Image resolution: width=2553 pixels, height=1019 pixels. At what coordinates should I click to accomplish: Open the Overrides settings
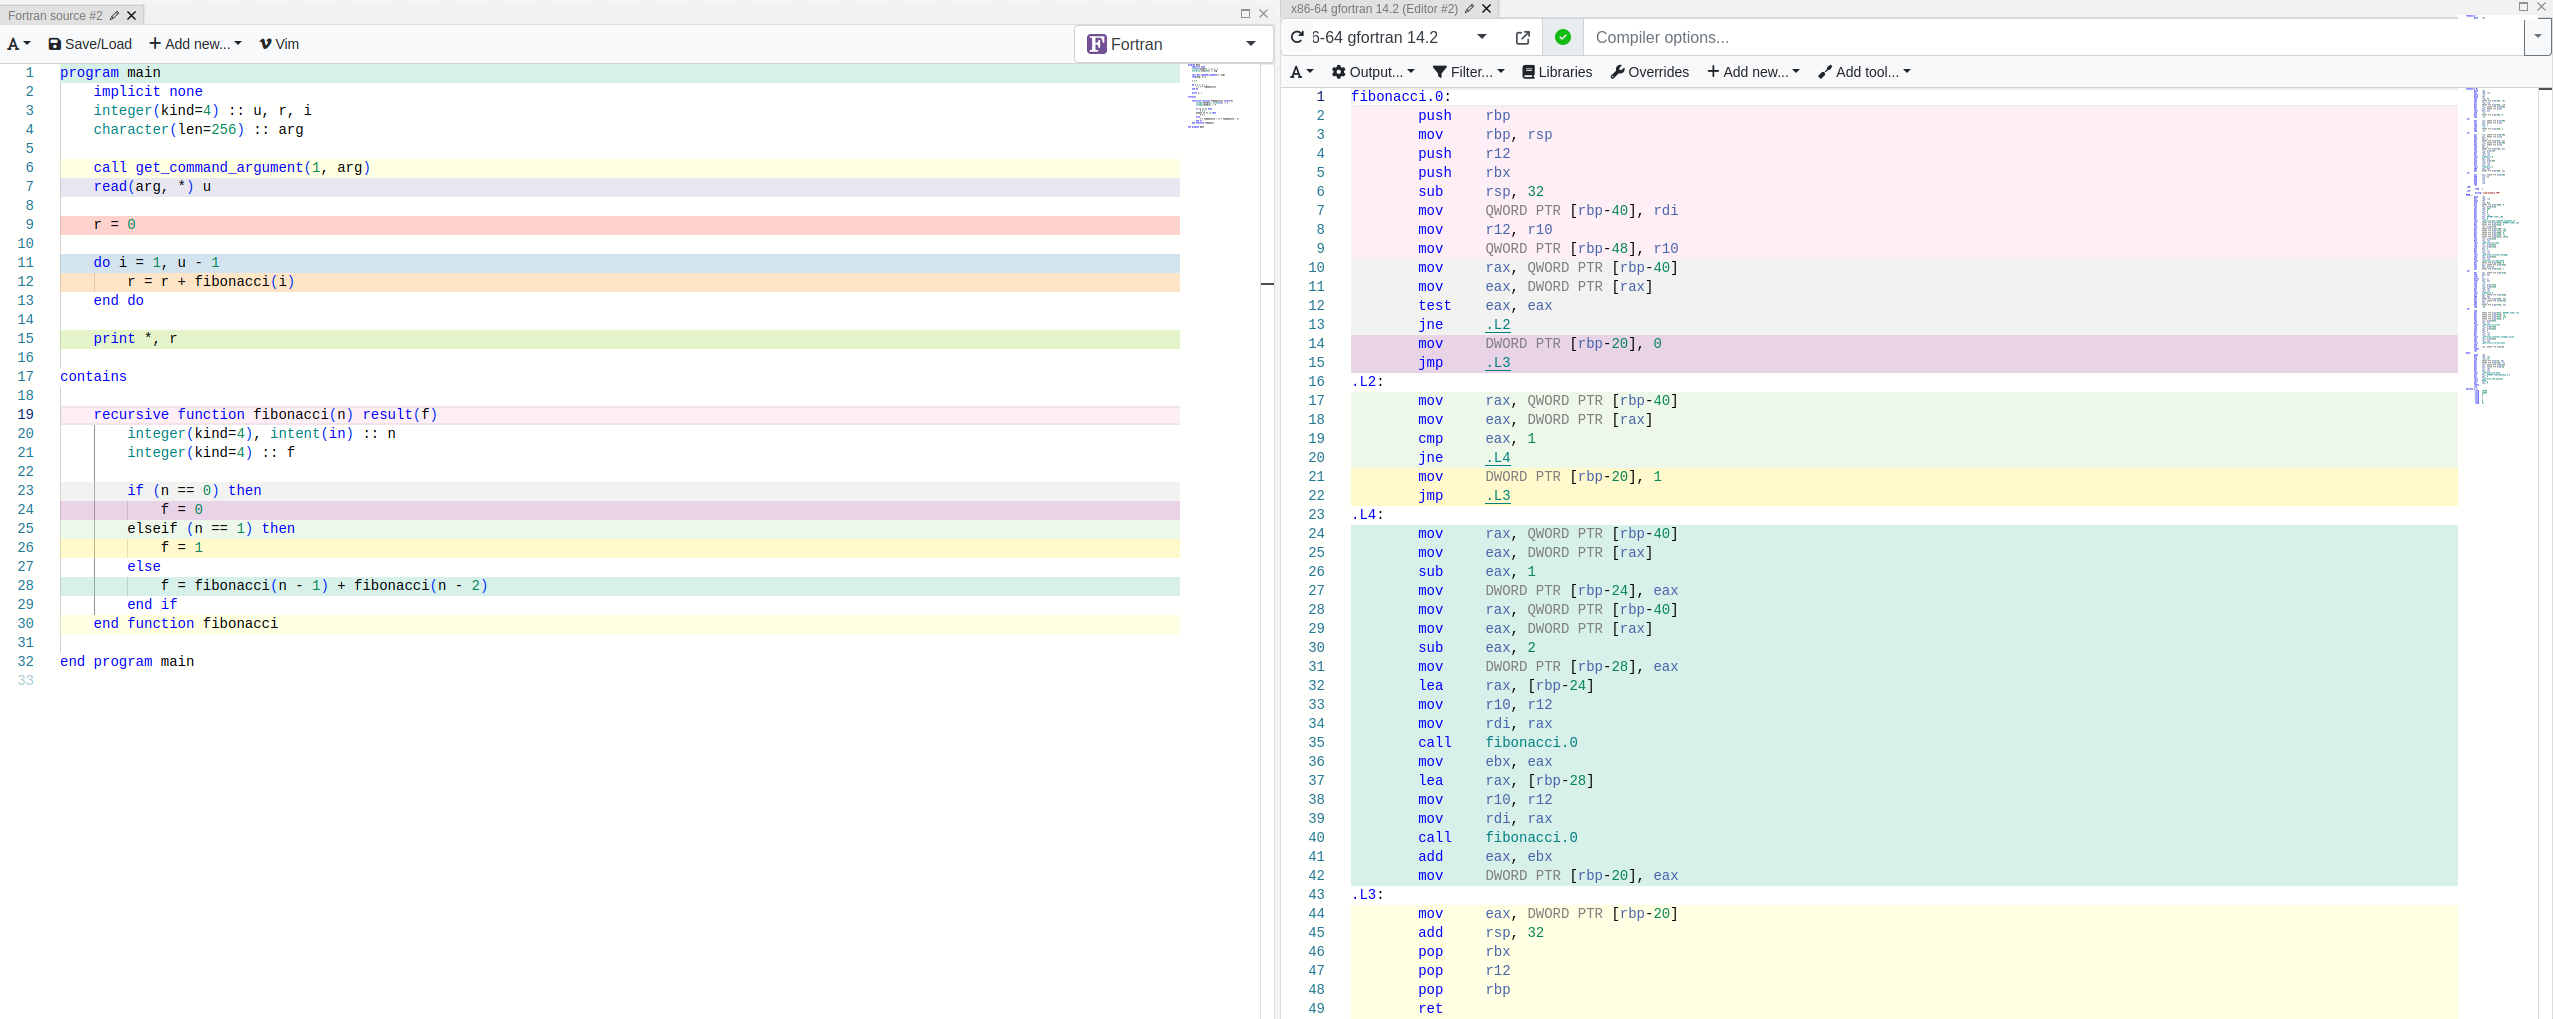tap(1649, 72)
